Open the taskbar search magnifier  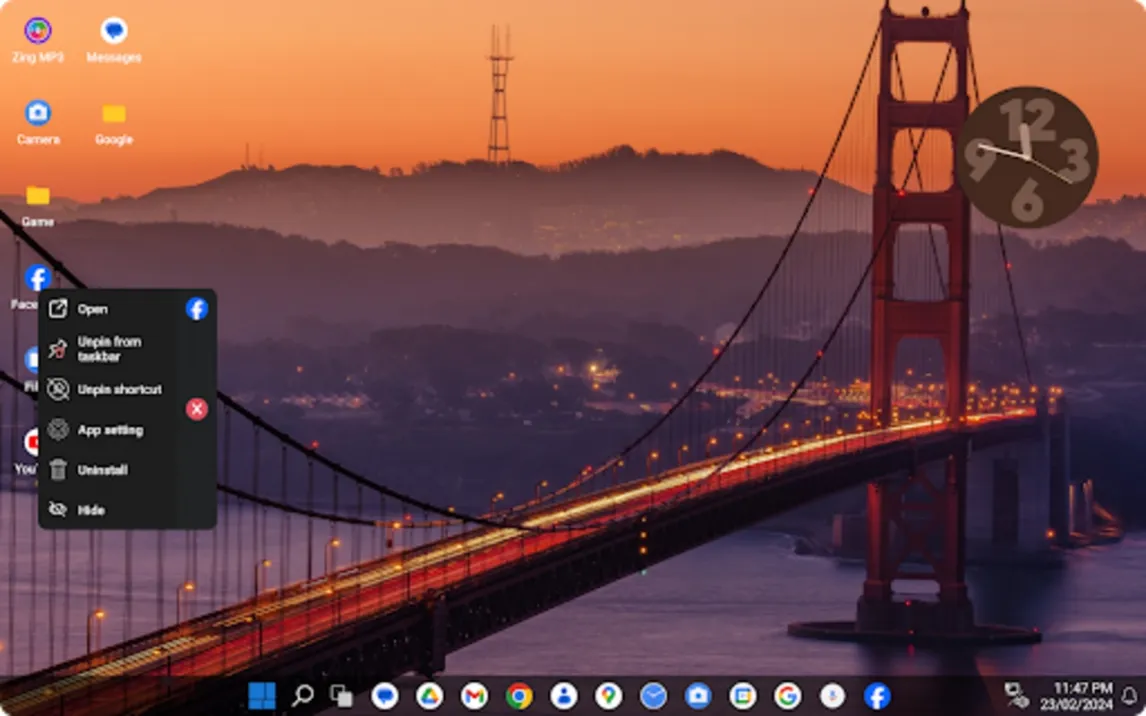tap(302, 696)
